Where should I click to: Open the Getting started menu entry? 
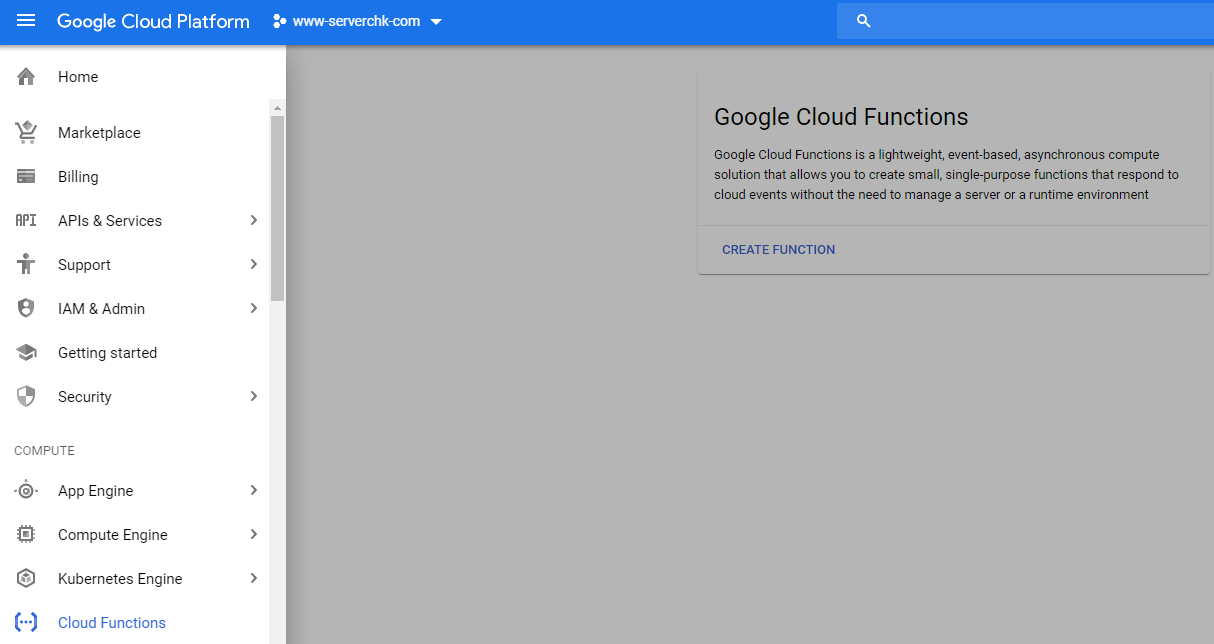[107, 352]
